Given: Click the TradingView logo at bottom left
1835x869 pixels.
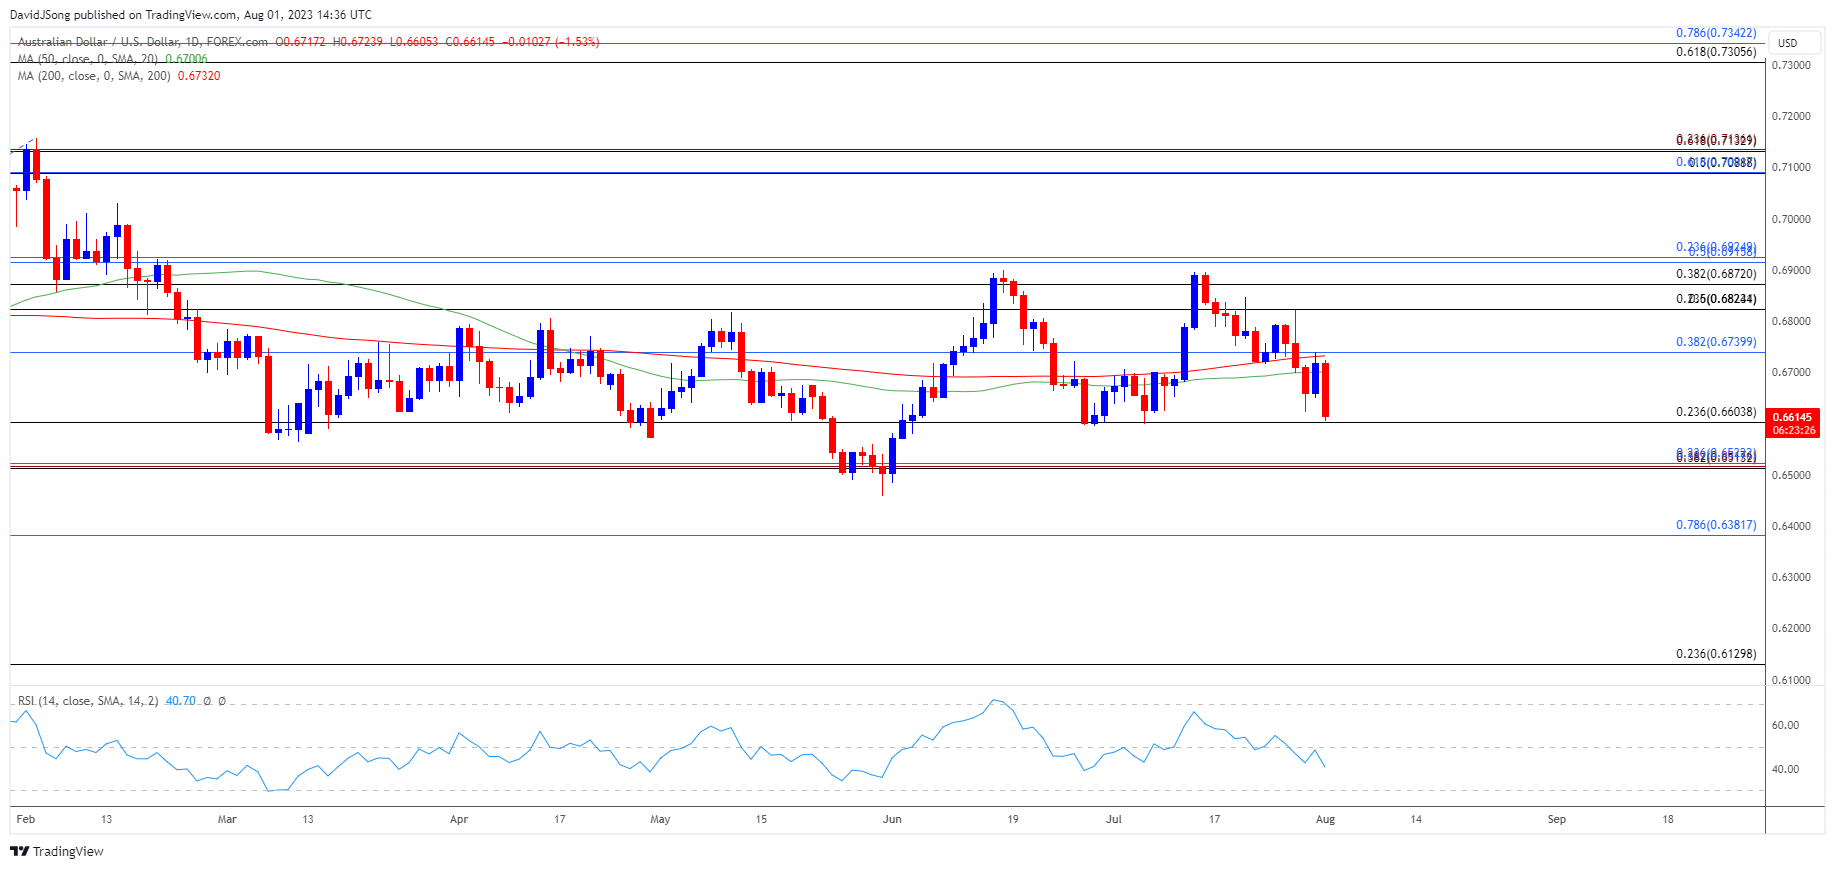Looking at the screenshot, I should 57,851.
